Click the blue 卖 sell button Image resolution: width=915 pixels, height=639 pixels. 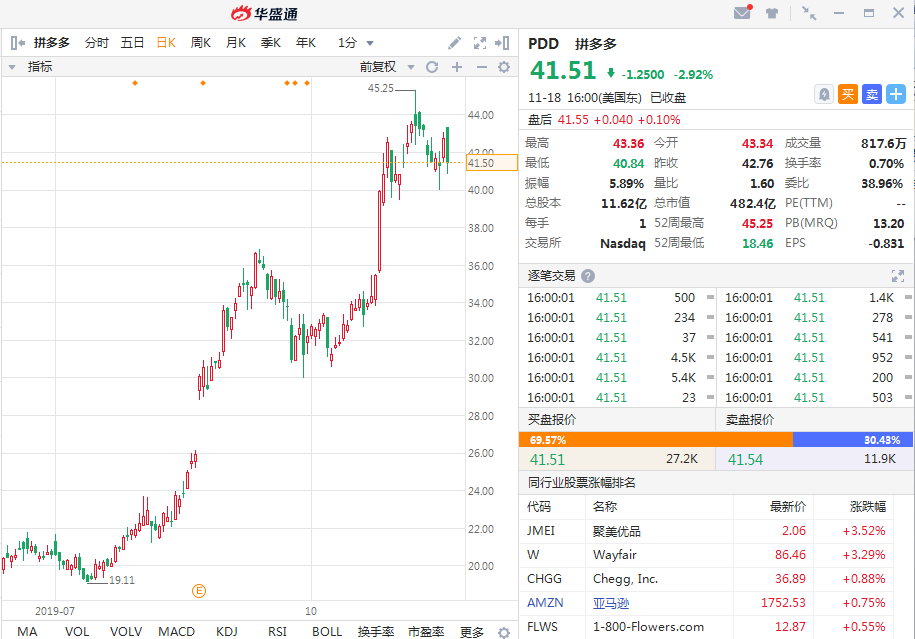872,94
